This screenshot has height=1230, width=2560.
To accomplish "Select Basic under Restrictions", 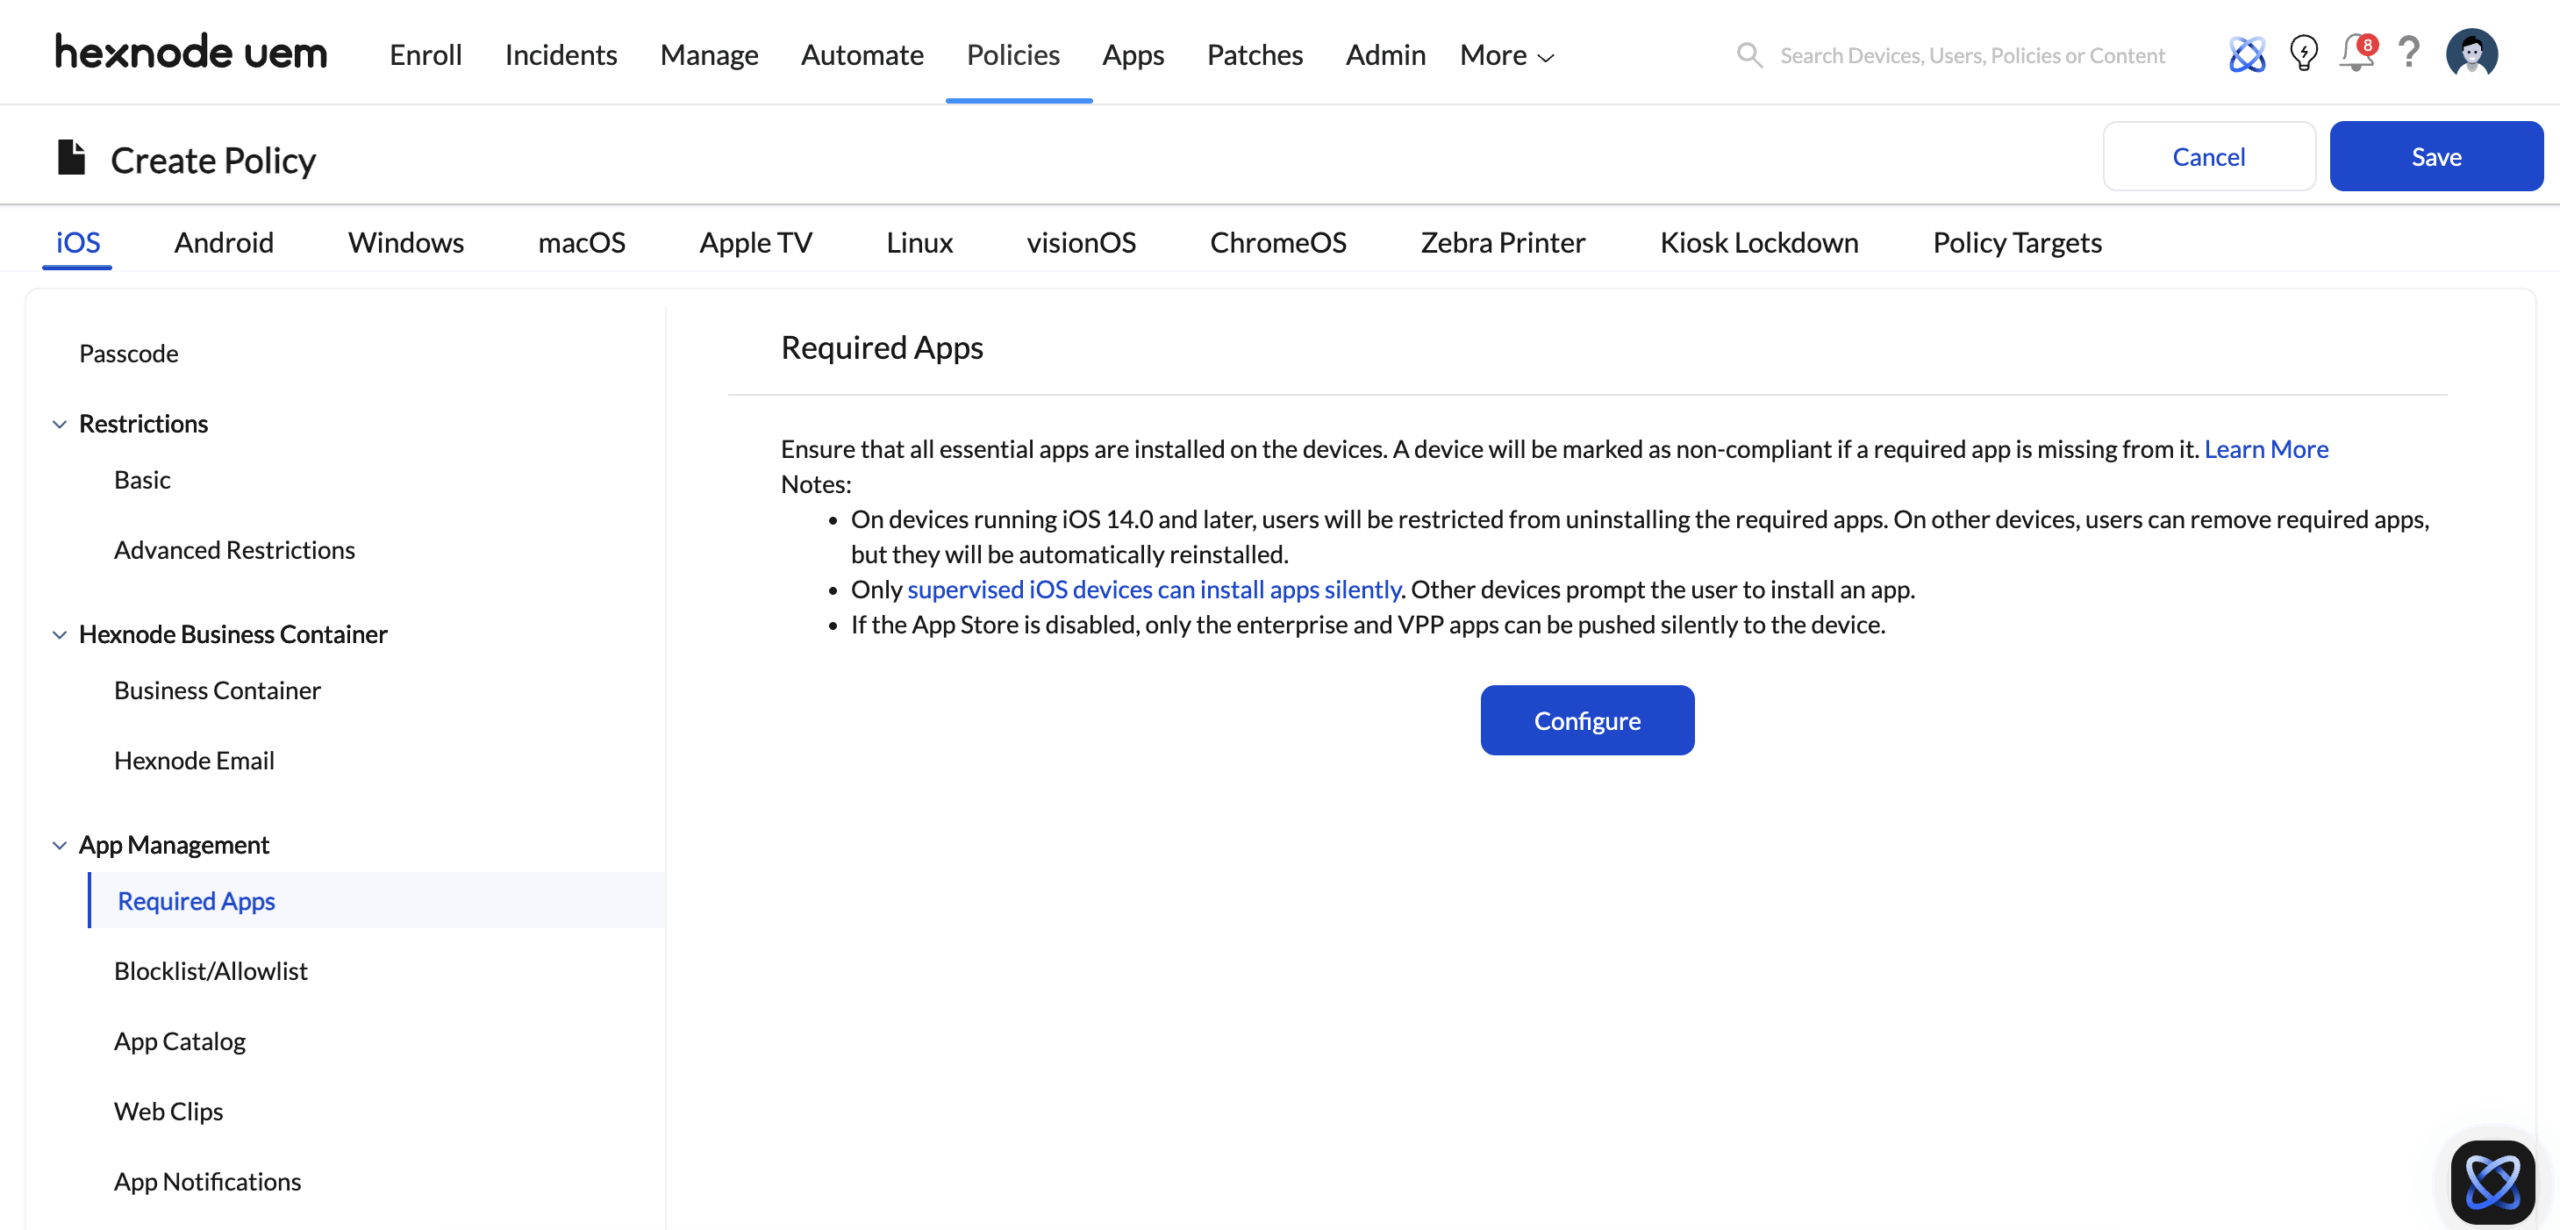I will coord(142,480).
